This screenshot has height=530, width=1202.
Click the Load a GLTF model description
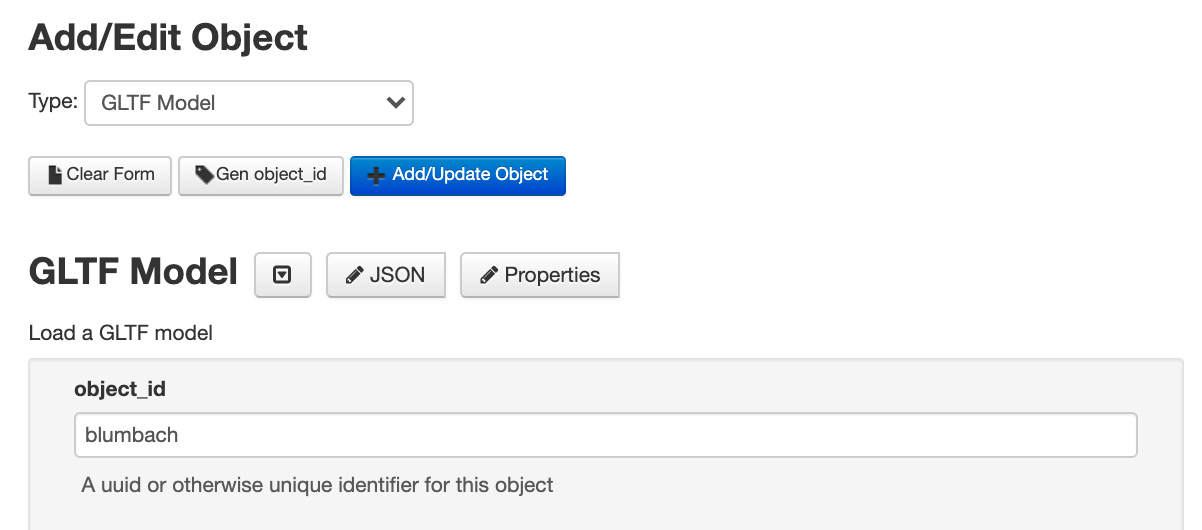121,333
